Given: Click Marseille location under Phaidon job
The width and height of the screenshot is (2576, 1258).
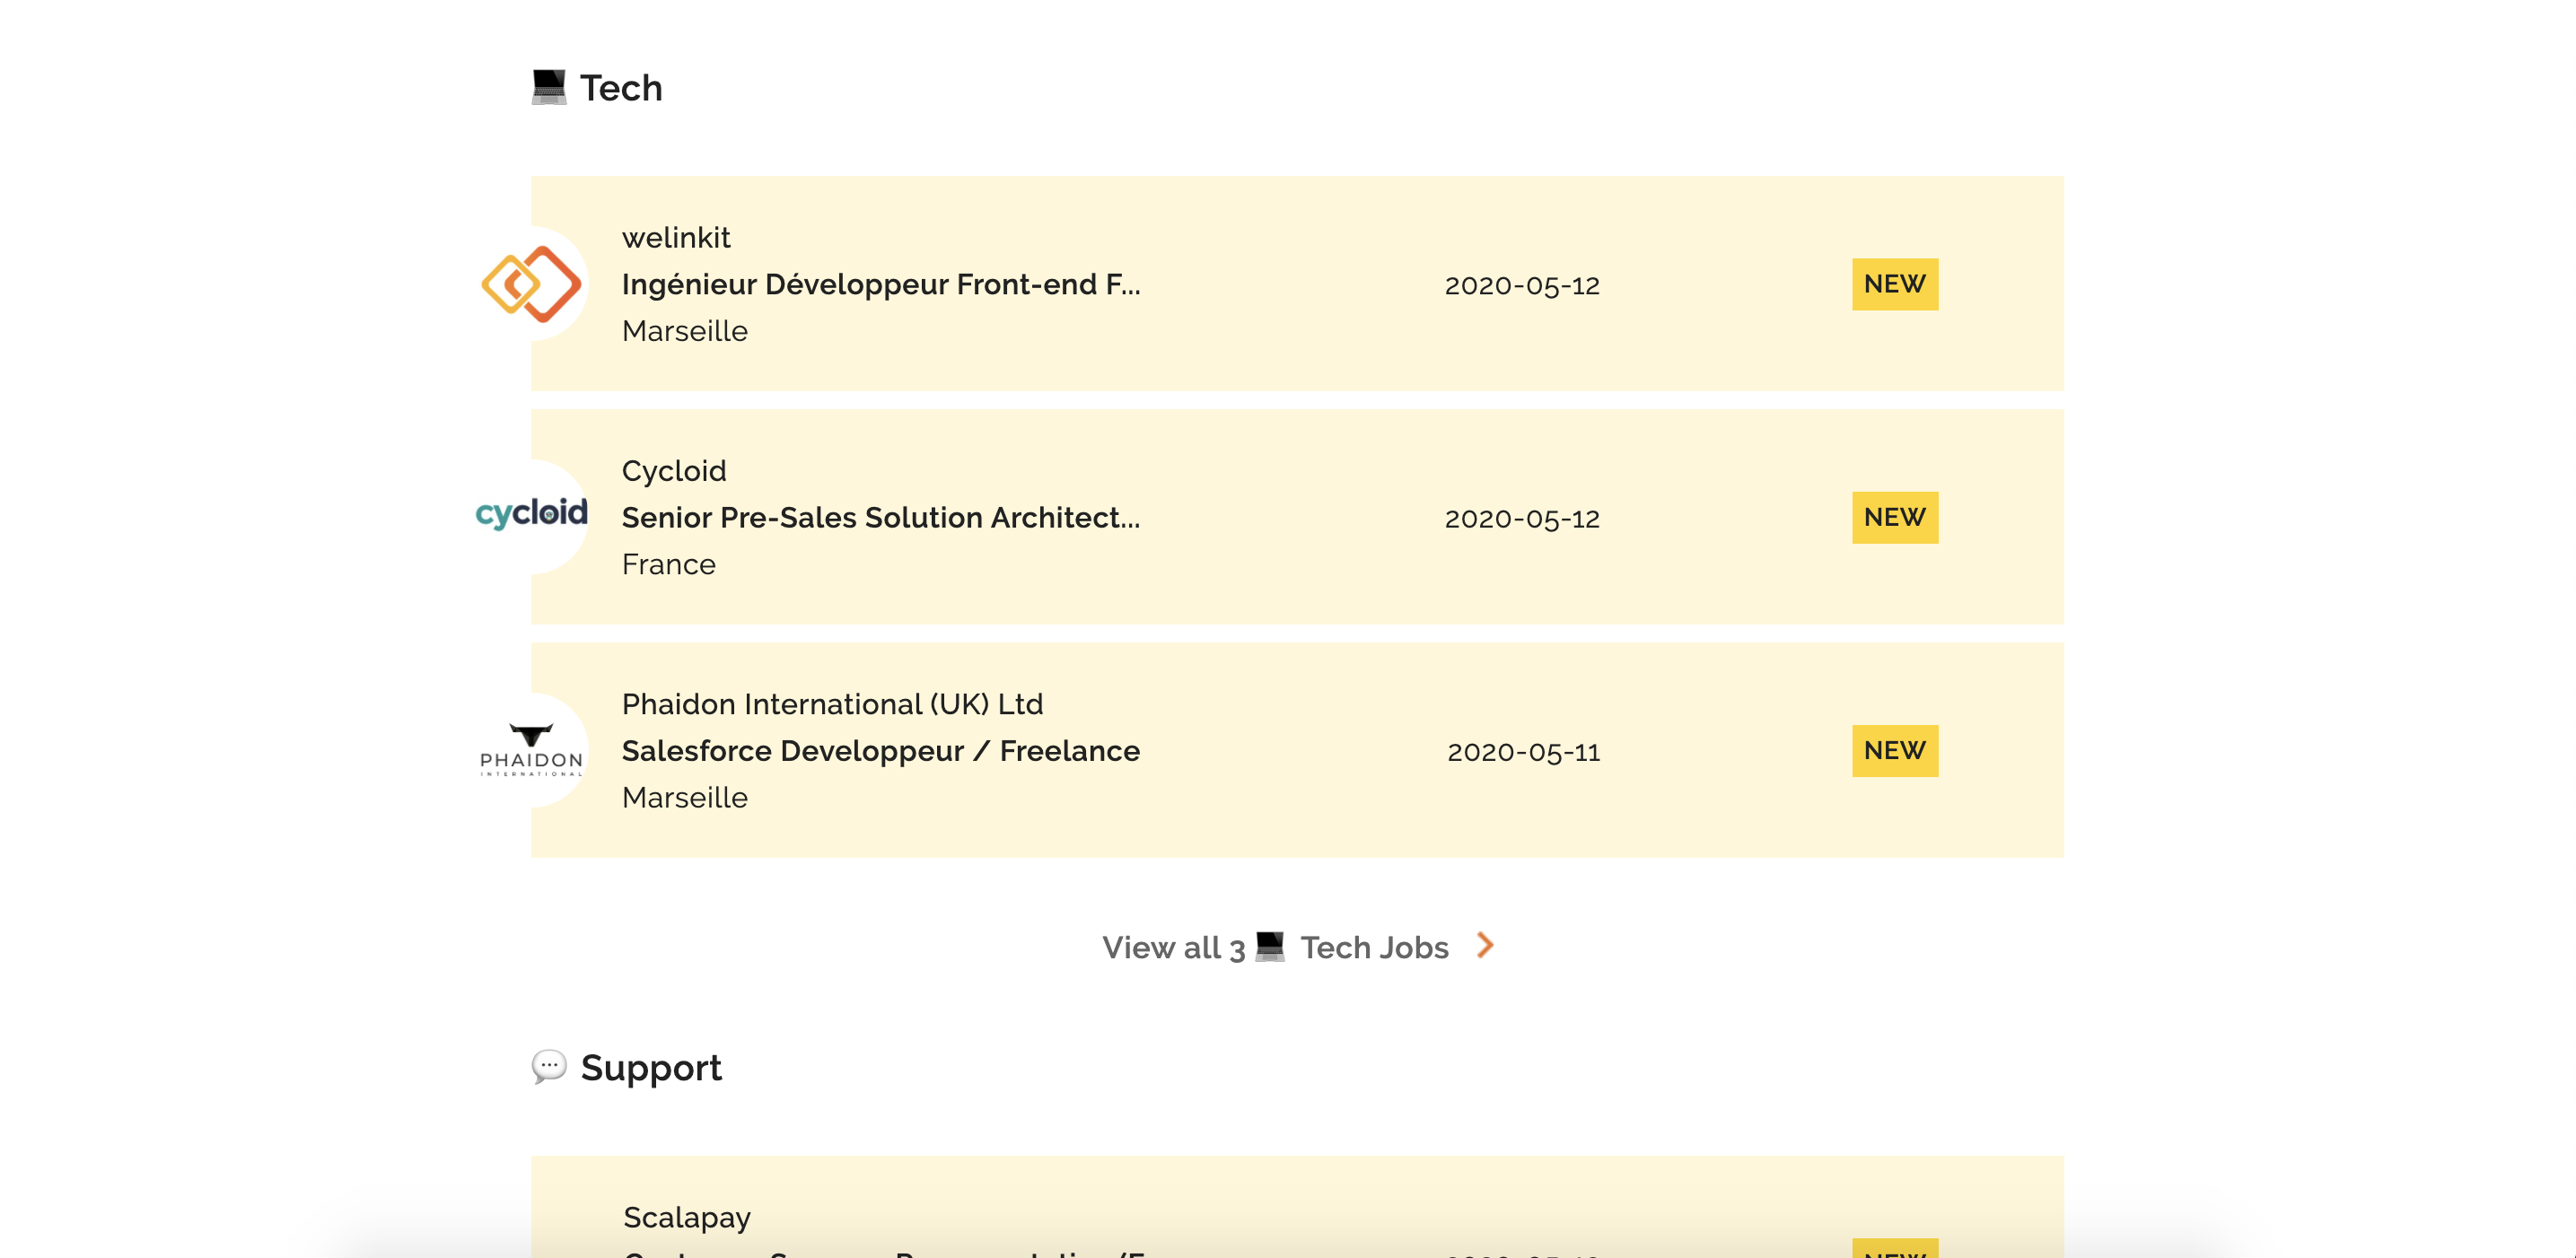Looking at the screenshot, I should (x=684, y=797).
